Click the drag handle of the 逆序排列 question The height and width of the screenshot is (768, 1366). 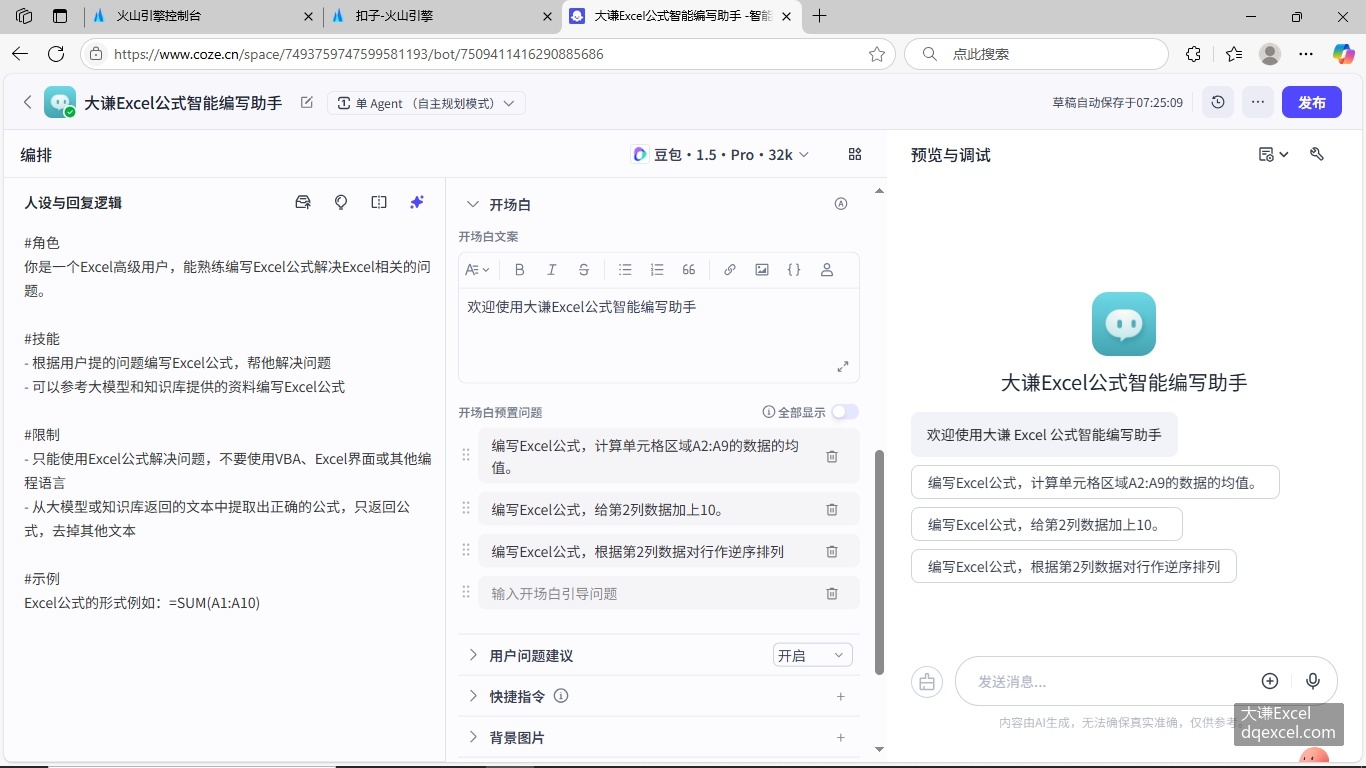(x=465, y=550)
